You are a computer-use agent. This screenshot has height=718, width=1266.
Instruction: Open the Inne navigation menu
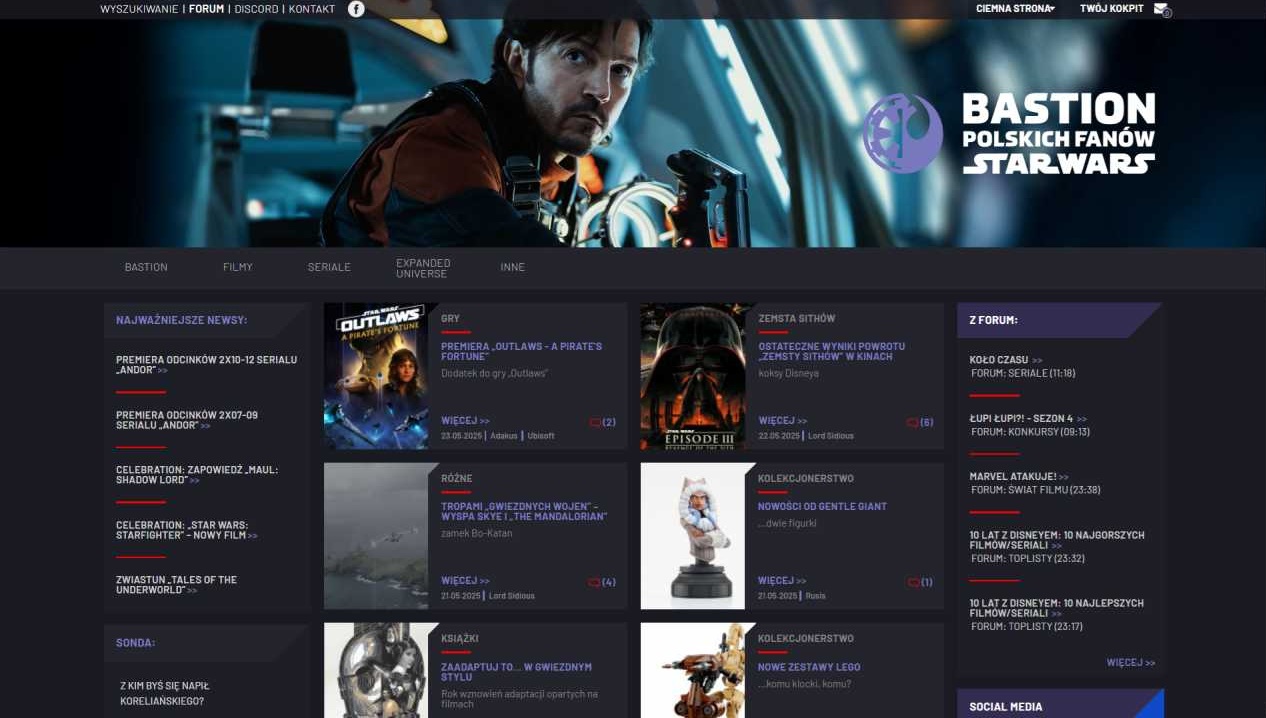pyautogui.click(x=513, y=268)
